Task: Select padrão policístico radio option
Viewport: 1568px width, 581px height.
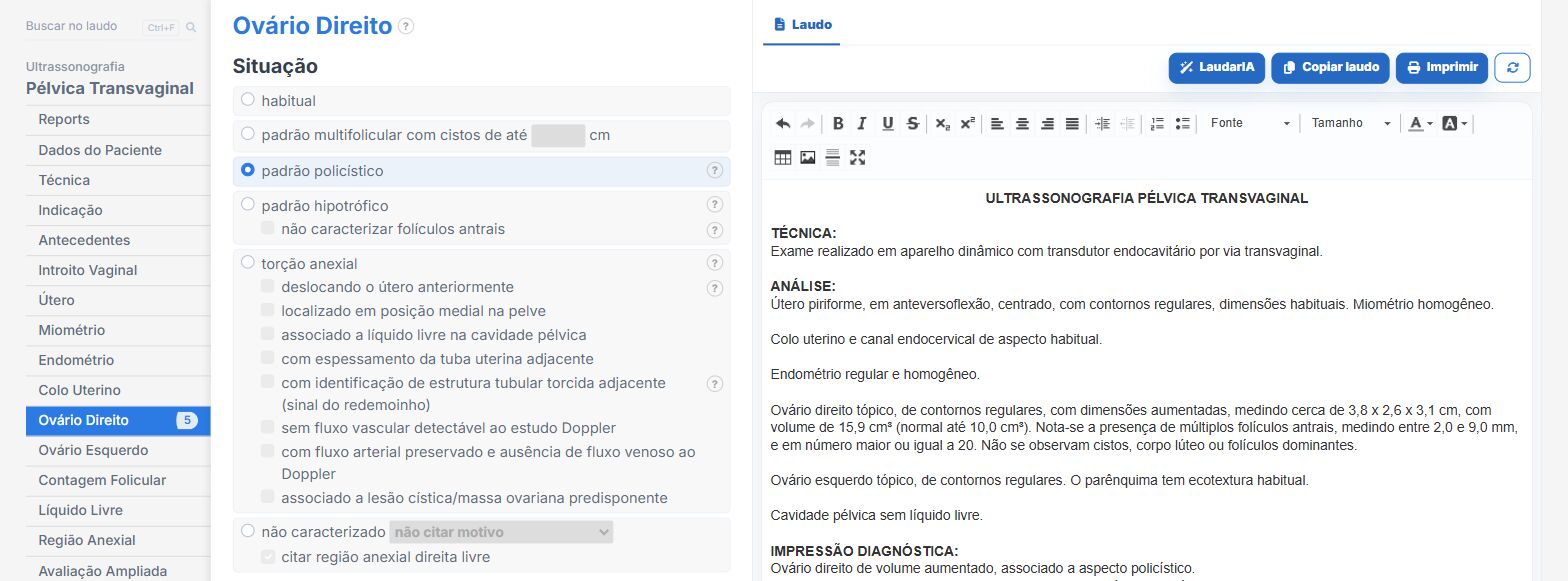Action: tap(248, 170)
